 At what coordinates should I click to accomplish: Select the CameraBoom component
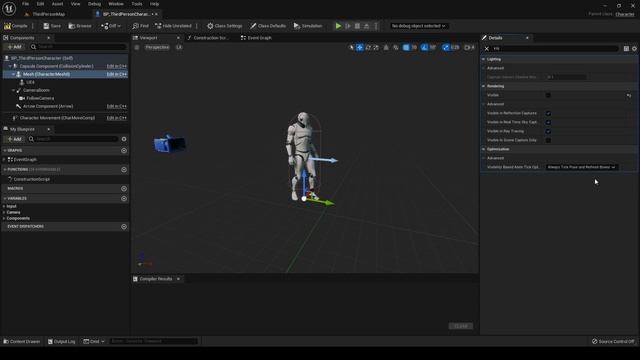[x=36, y=90]
